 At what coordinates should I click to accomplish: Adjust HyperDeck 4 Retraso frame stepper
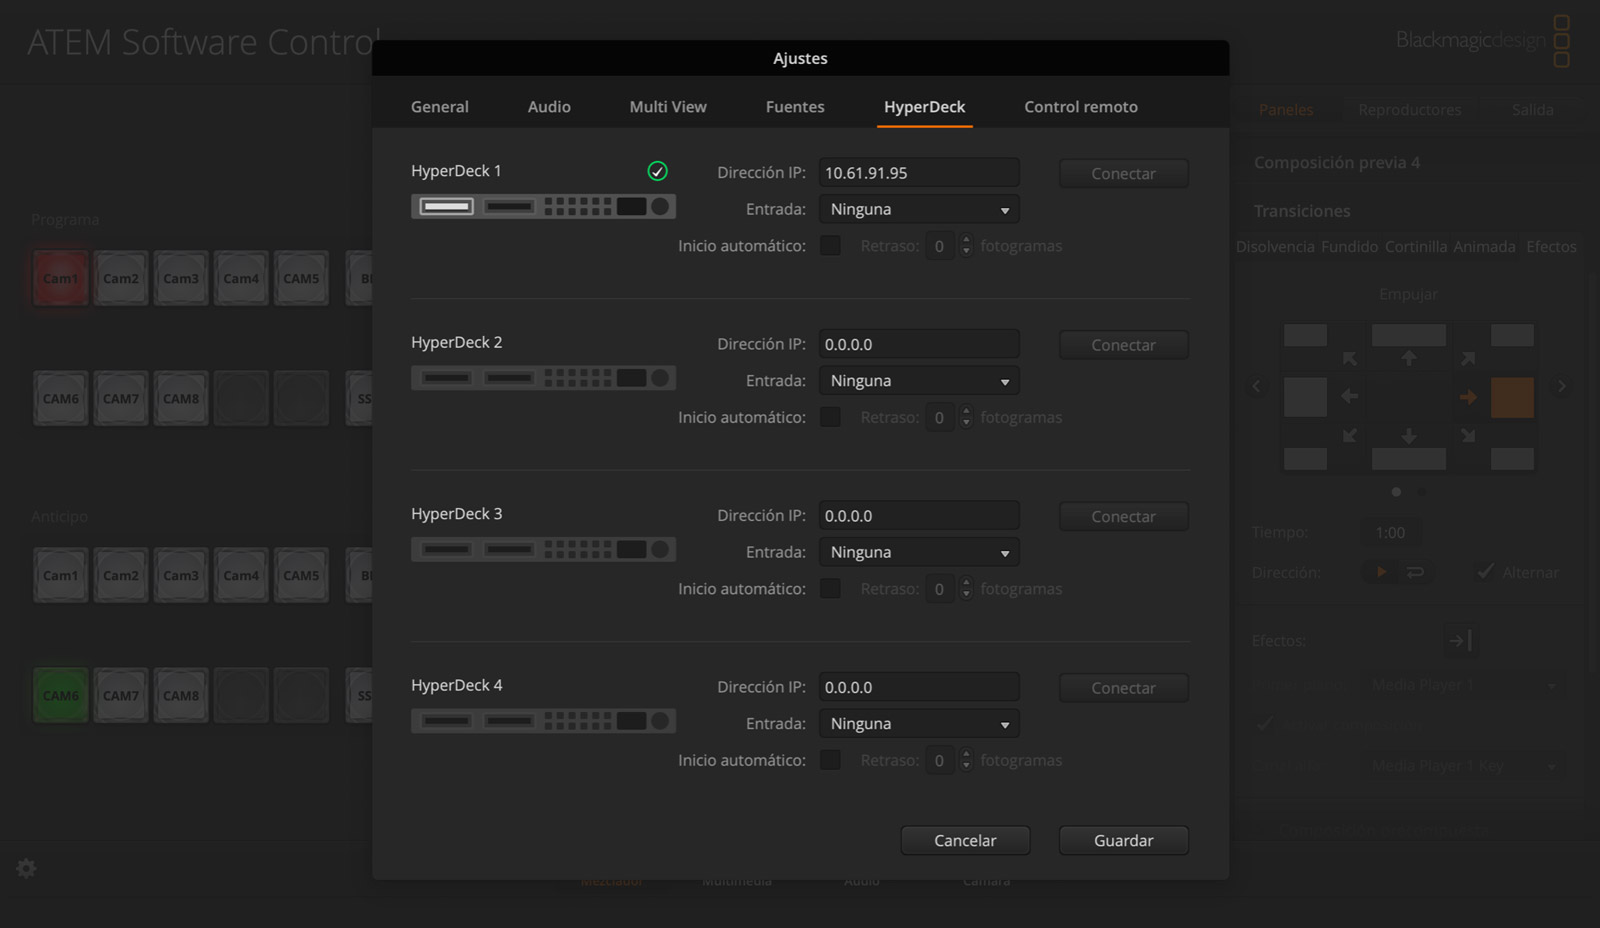(x=966, y=760)
